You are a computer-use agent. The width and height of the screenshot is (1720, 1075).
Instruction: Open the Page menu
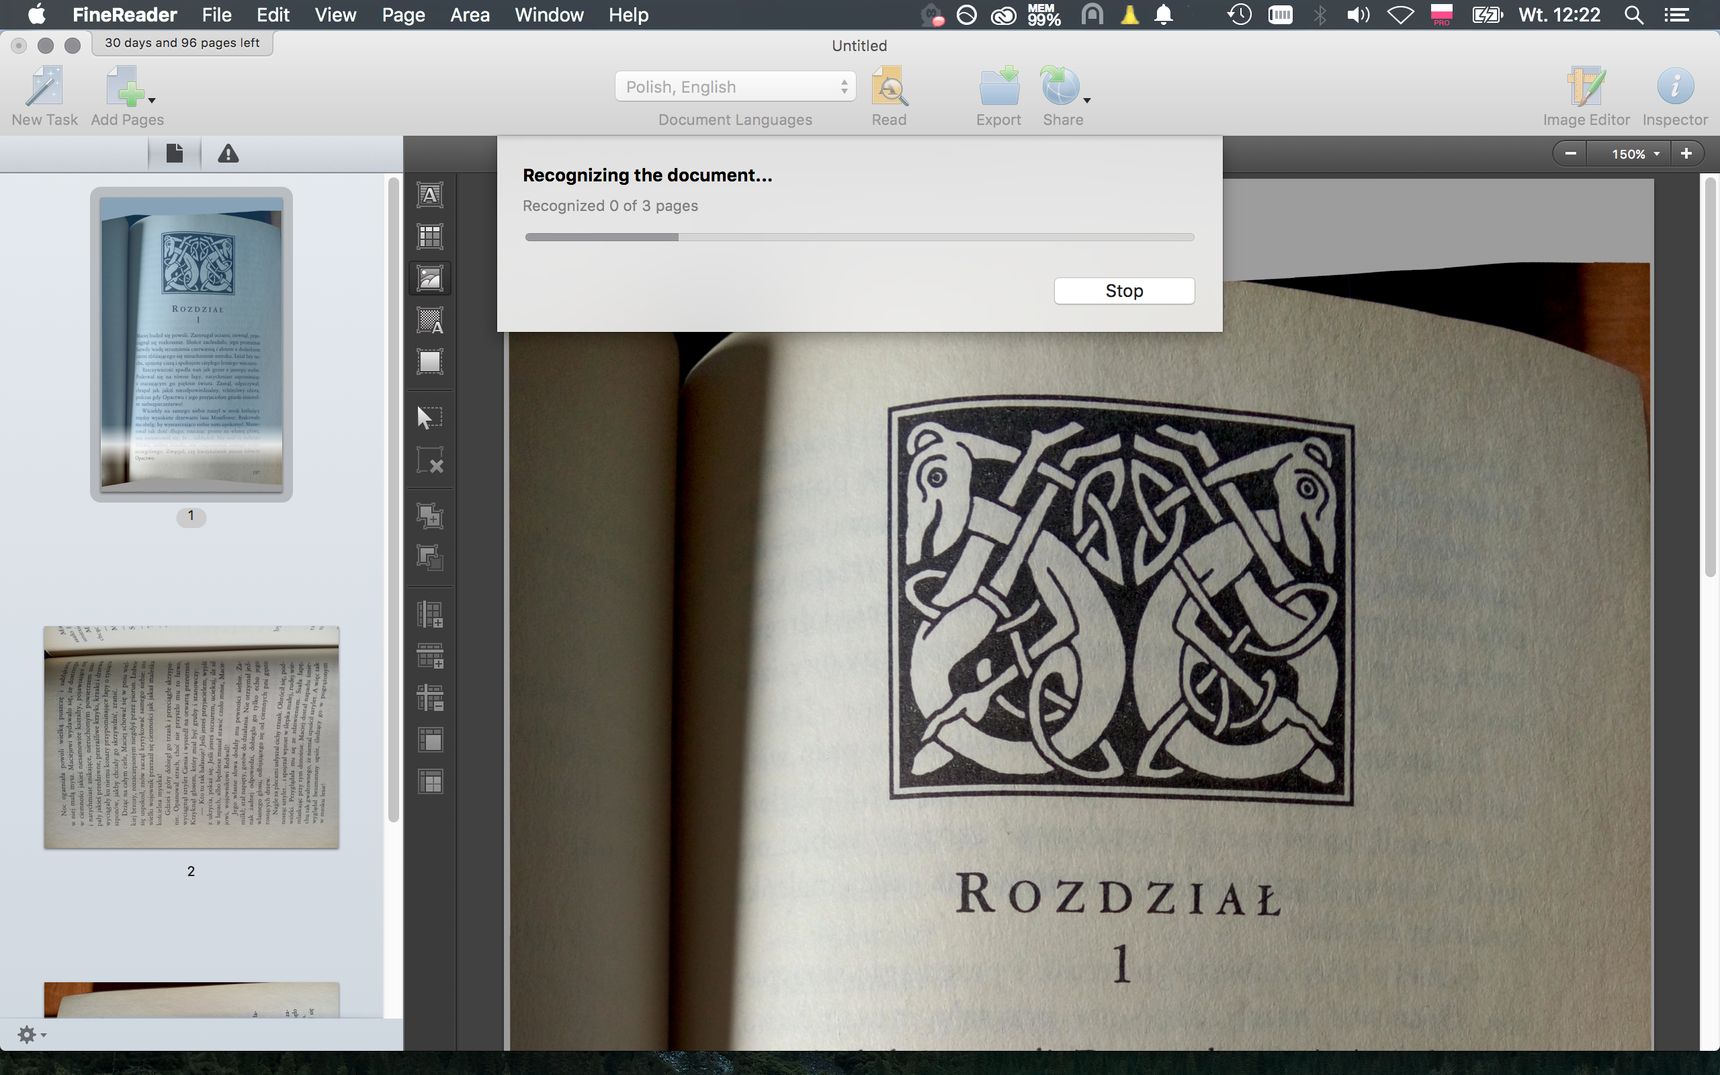coord(403,15)
